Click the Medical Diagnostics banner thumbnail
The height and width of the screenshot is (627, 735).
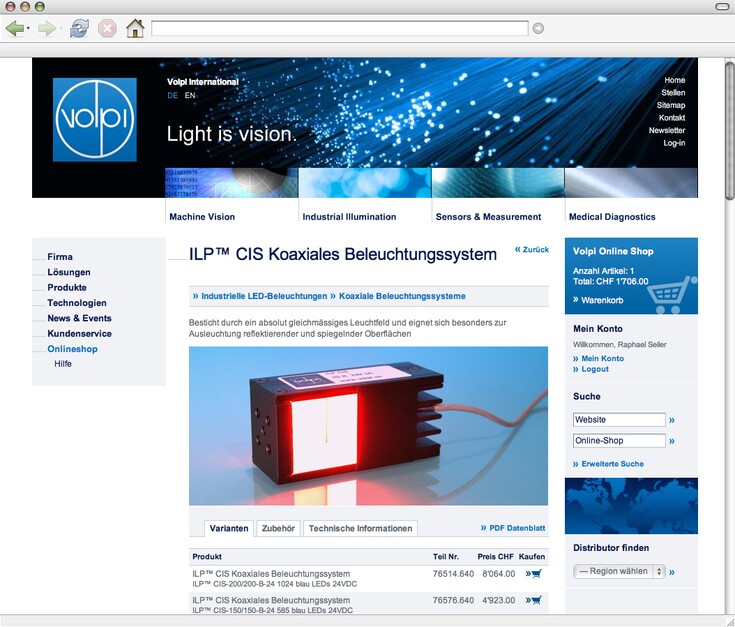pos(631,183)
